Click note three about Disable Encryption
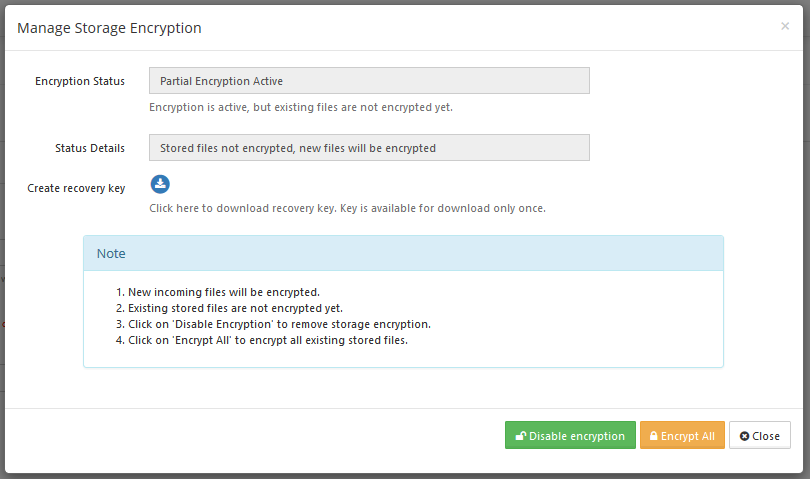 click(273, 324)
